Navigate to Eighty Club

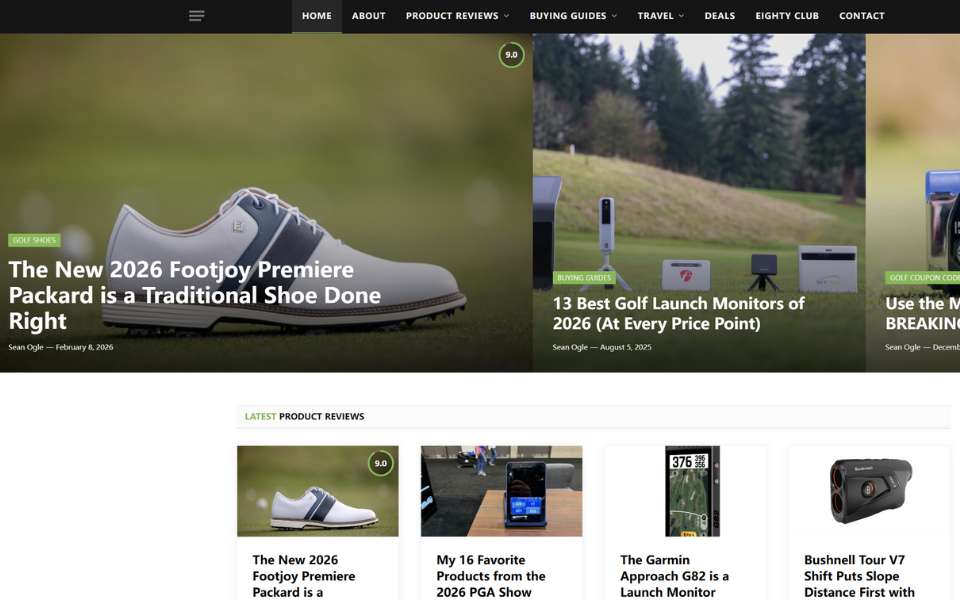coord(786,16)
